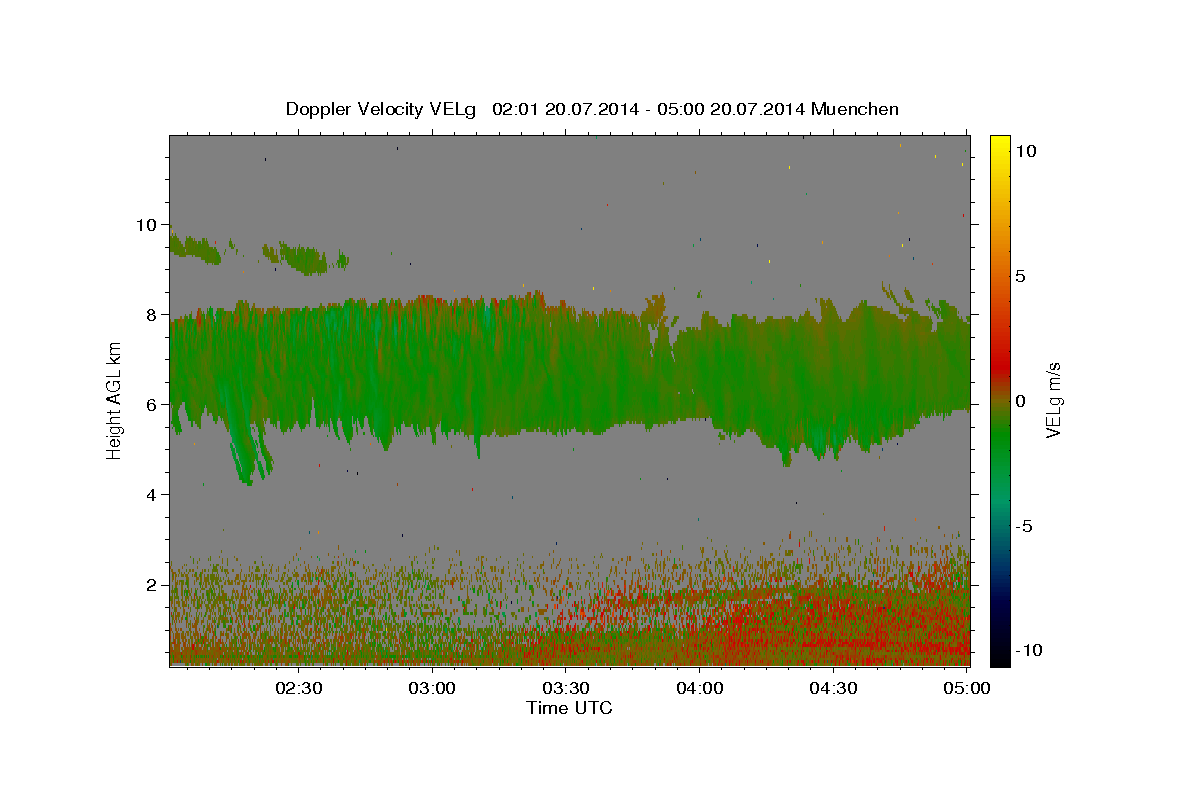Click the 'Height AGL km' axis label
1200x800 pixels.
tap(115, 400)
